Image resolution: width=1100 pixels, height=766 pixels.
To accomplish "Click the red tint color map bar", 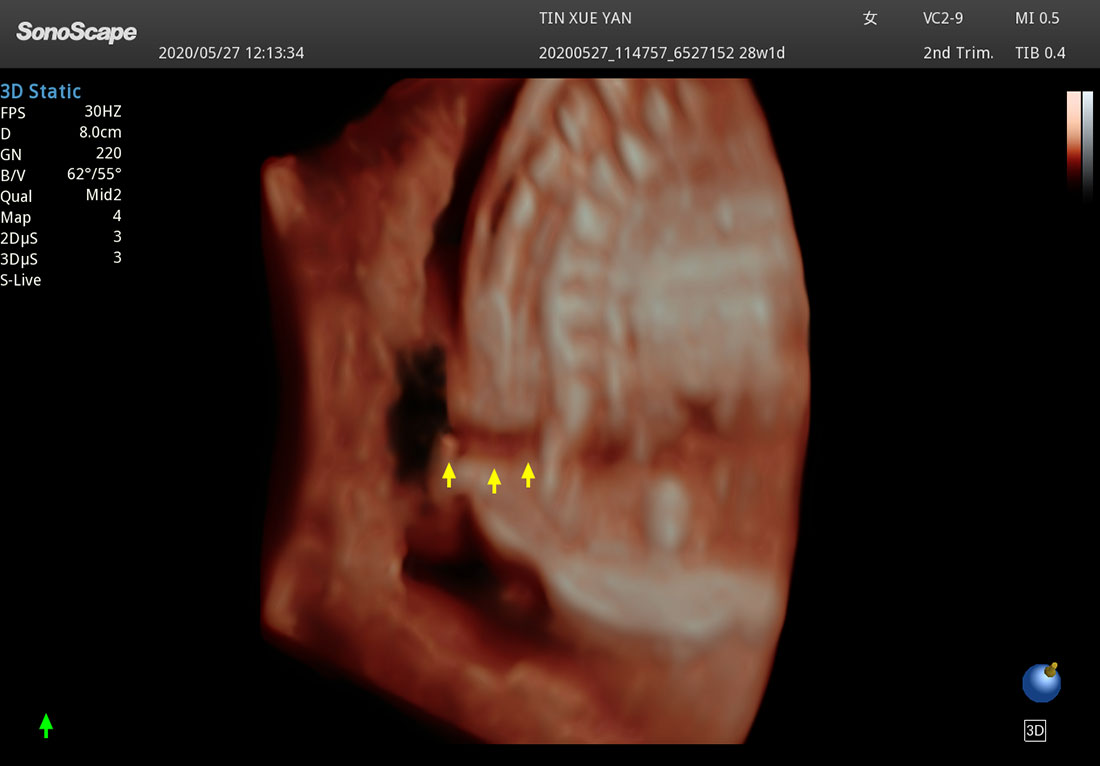I will coord(1073,140).
